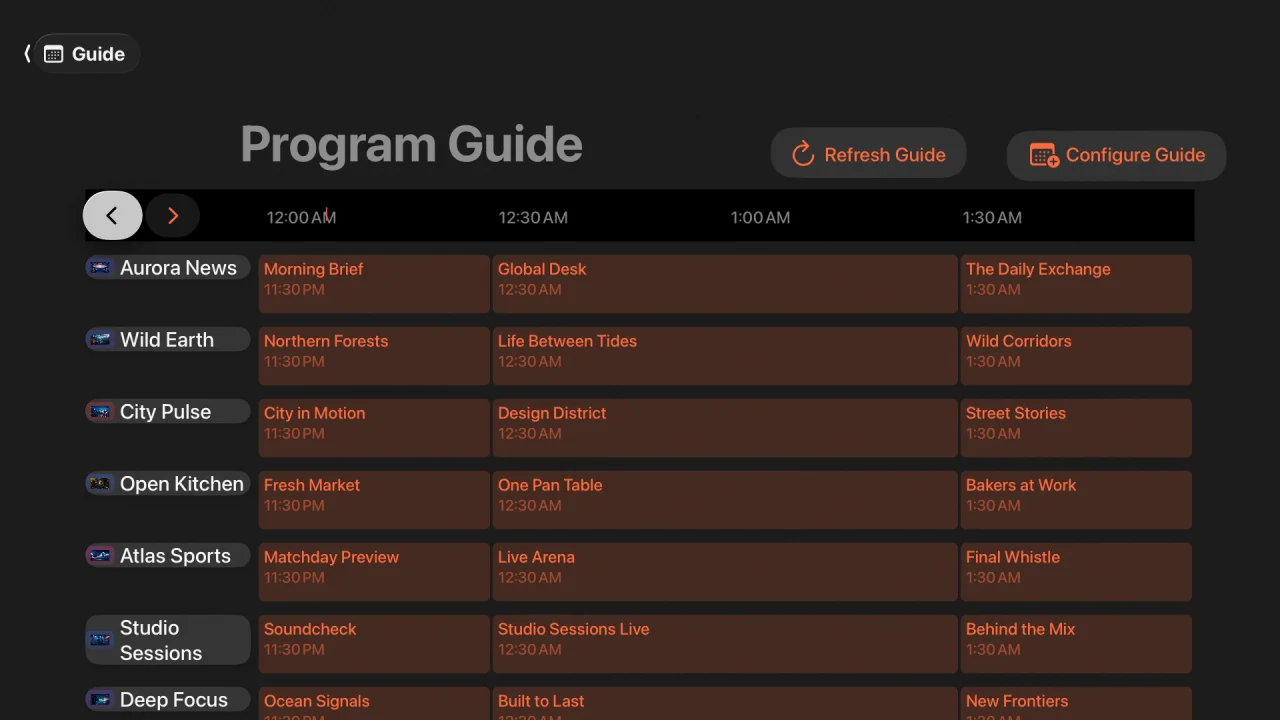Click the Atlas Sports channel logo
Screen dimensions: 1280x720
coord(100,556)
